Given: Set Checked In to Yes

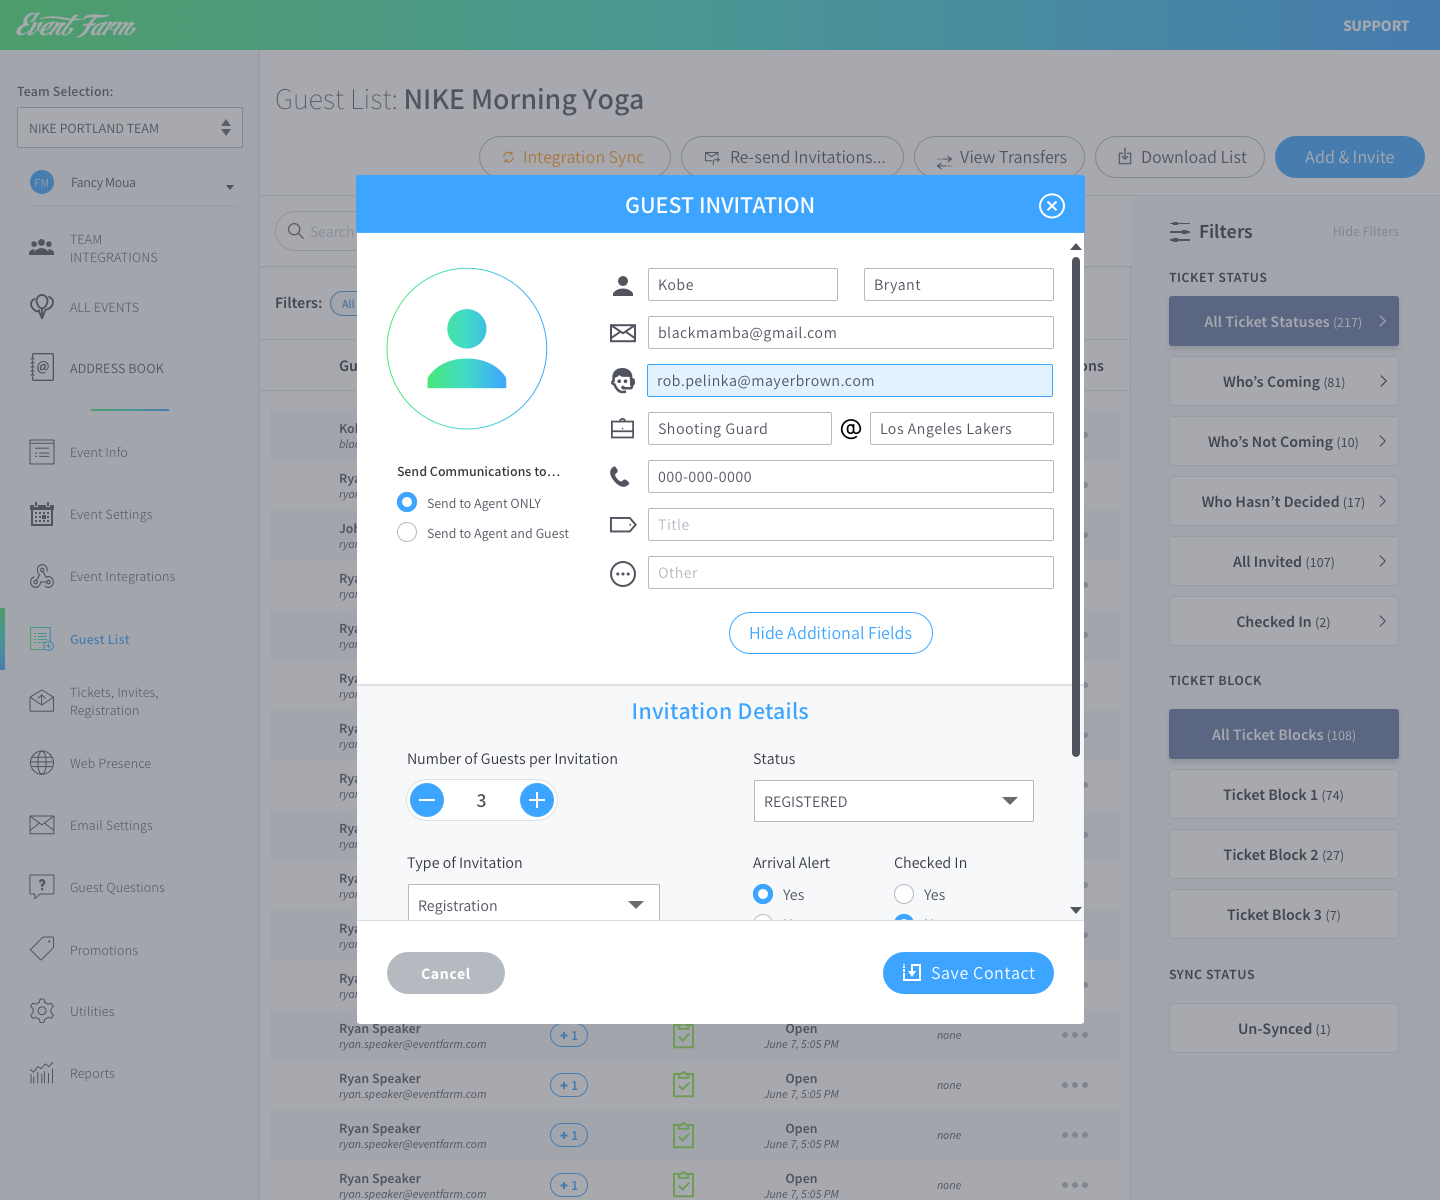Looking at the screenshot, I should coord(904,894).
